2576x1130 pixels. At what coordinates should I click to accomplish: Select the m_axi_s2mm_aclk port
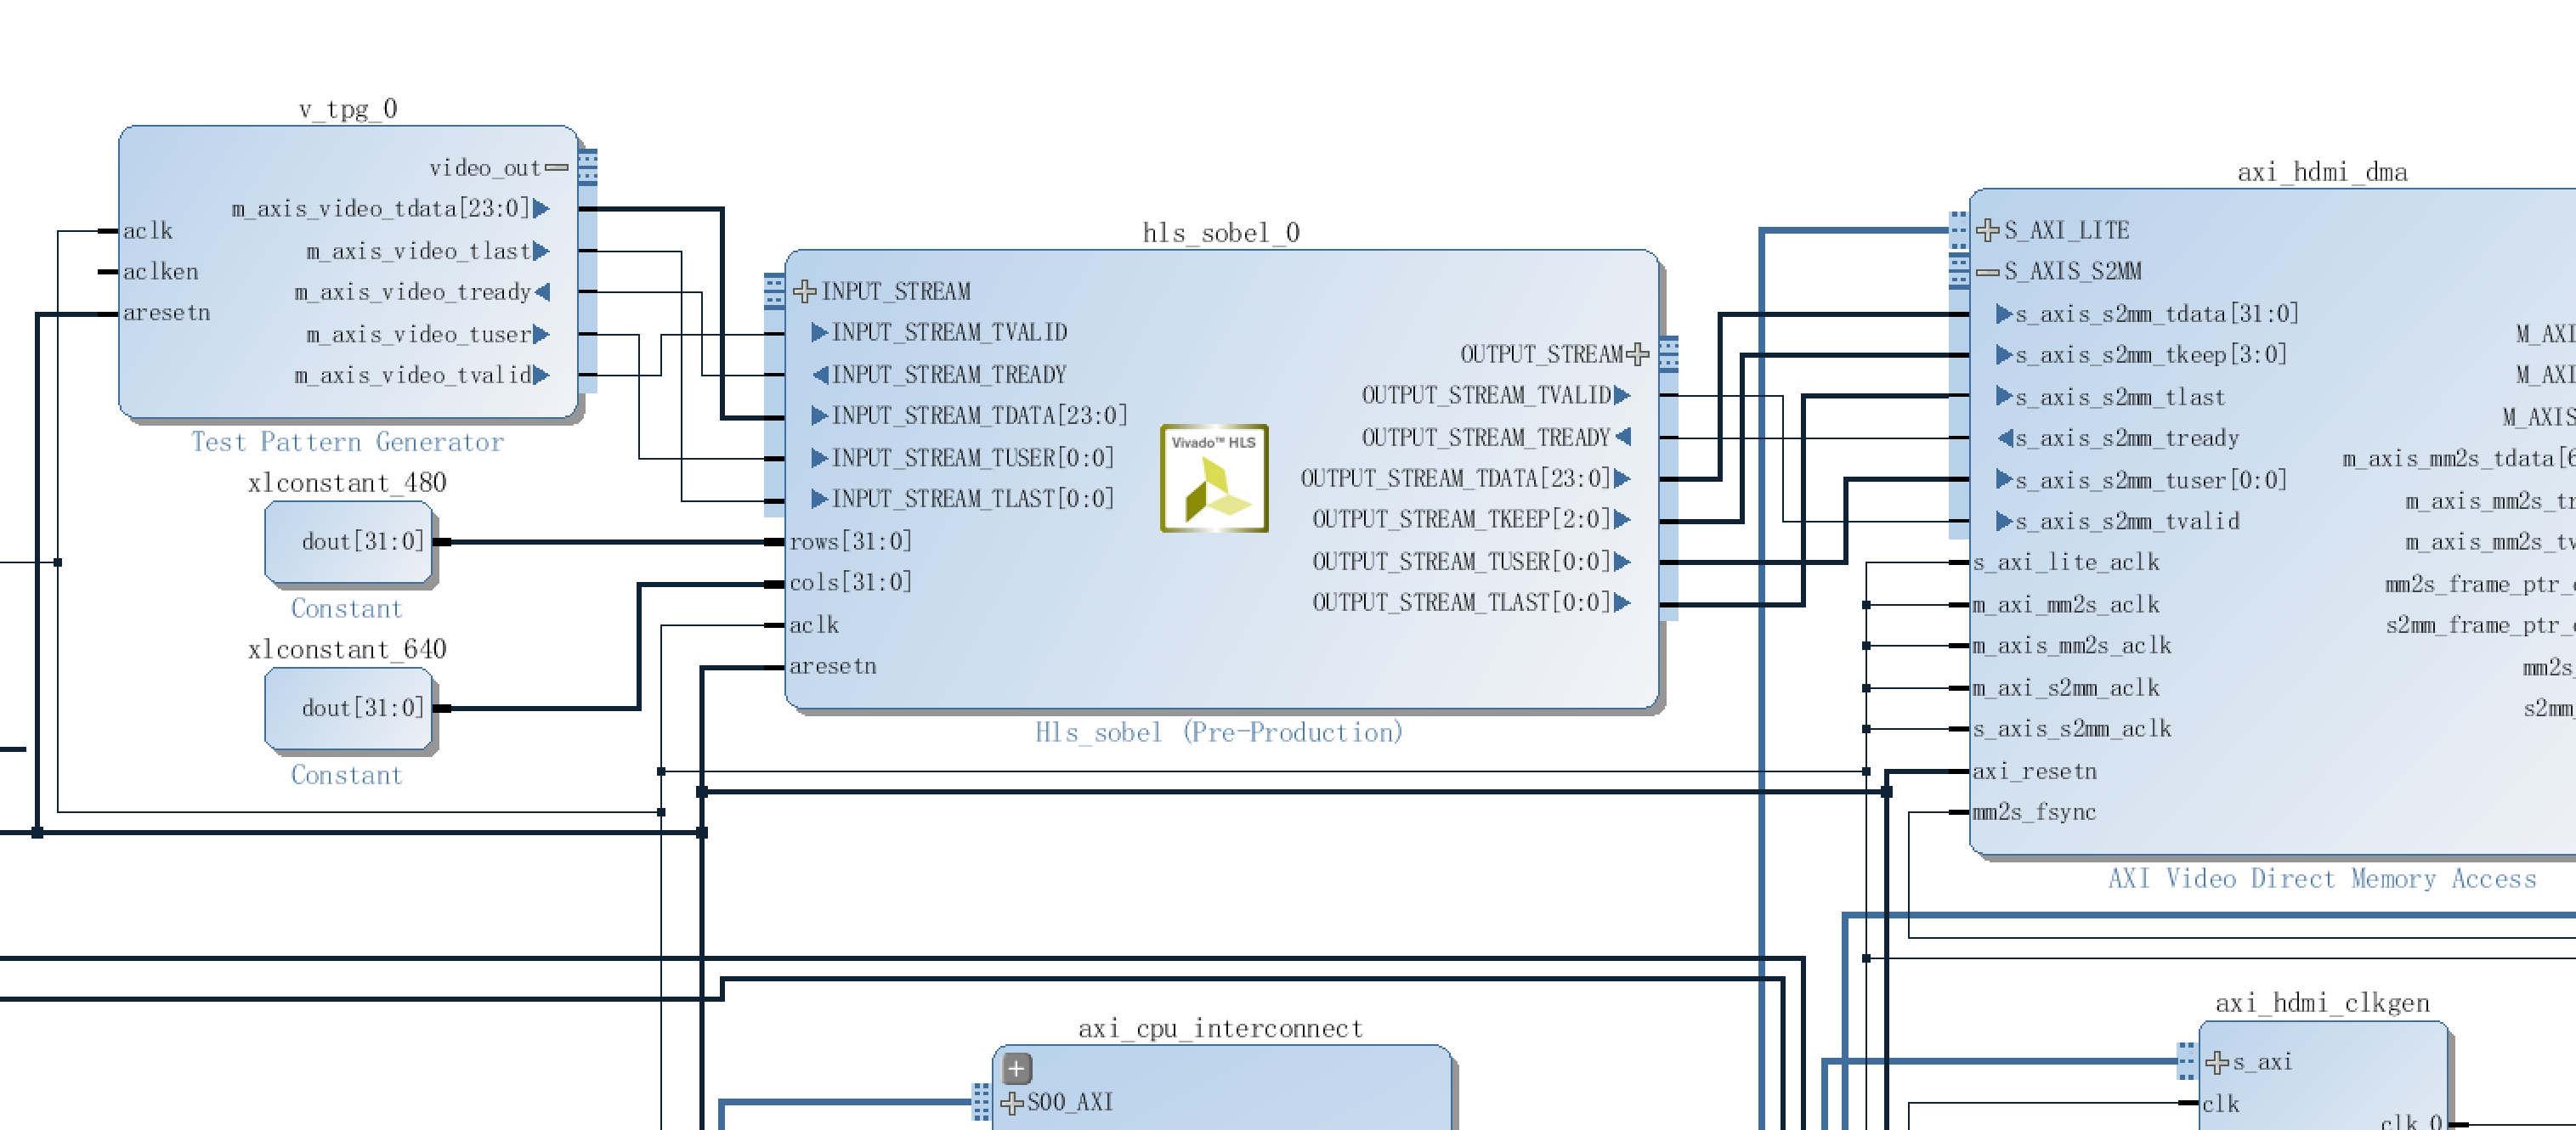[x=2065, y=688]
